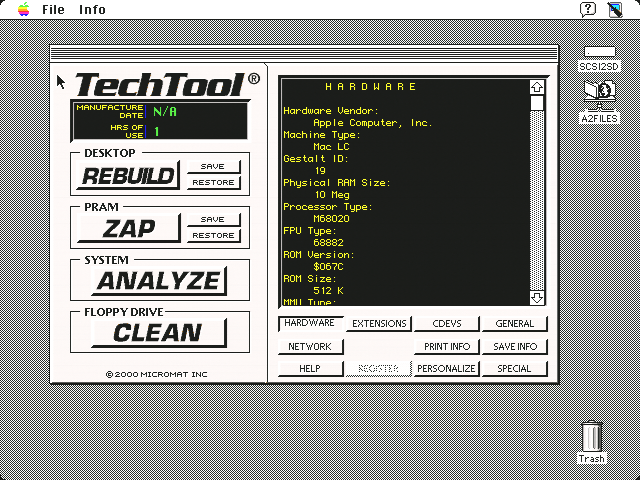The width and height of the screenshot is (640, 480).
Task: Click SAVE INFO button
Action: [x=514, y=347]
